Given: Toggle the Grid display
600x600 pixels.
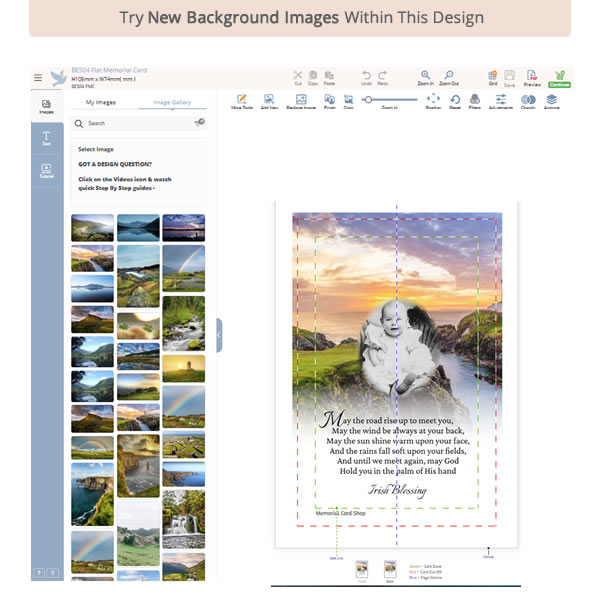Looking at the screenshot, I should (492, 77).
